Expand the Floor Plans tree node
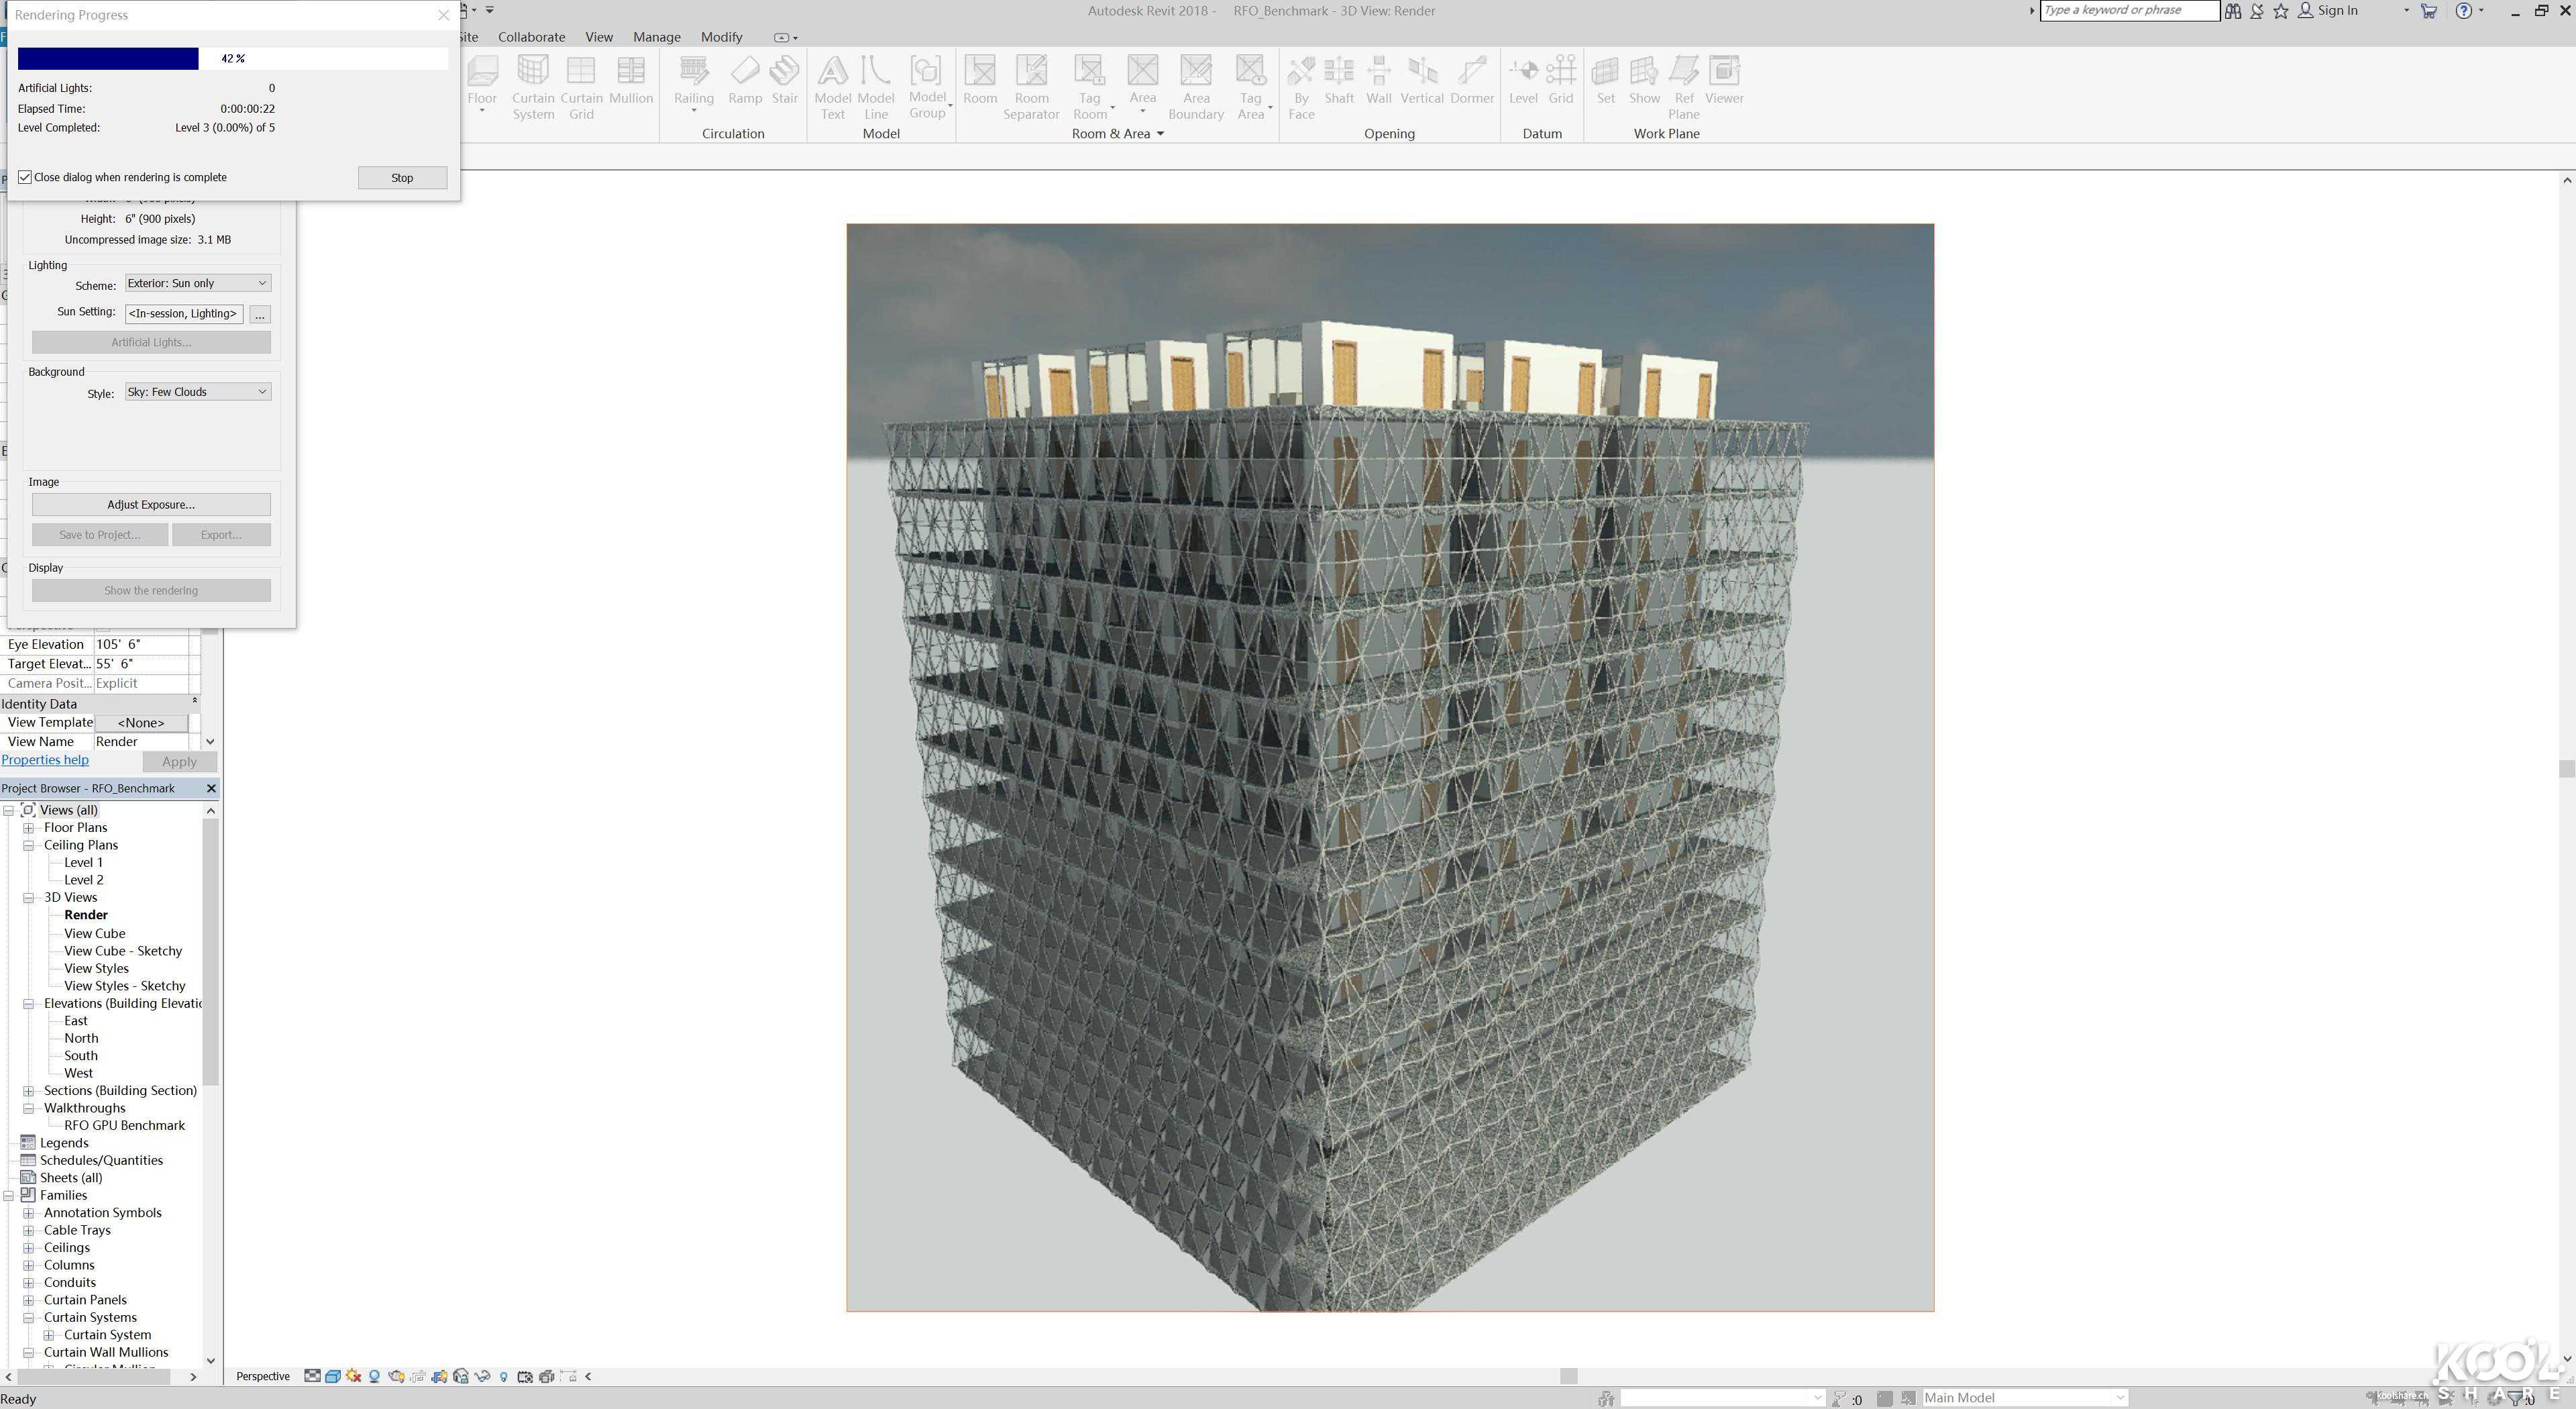The height and width of the screenshot is (1409, 2576). (x=29, y=828)
